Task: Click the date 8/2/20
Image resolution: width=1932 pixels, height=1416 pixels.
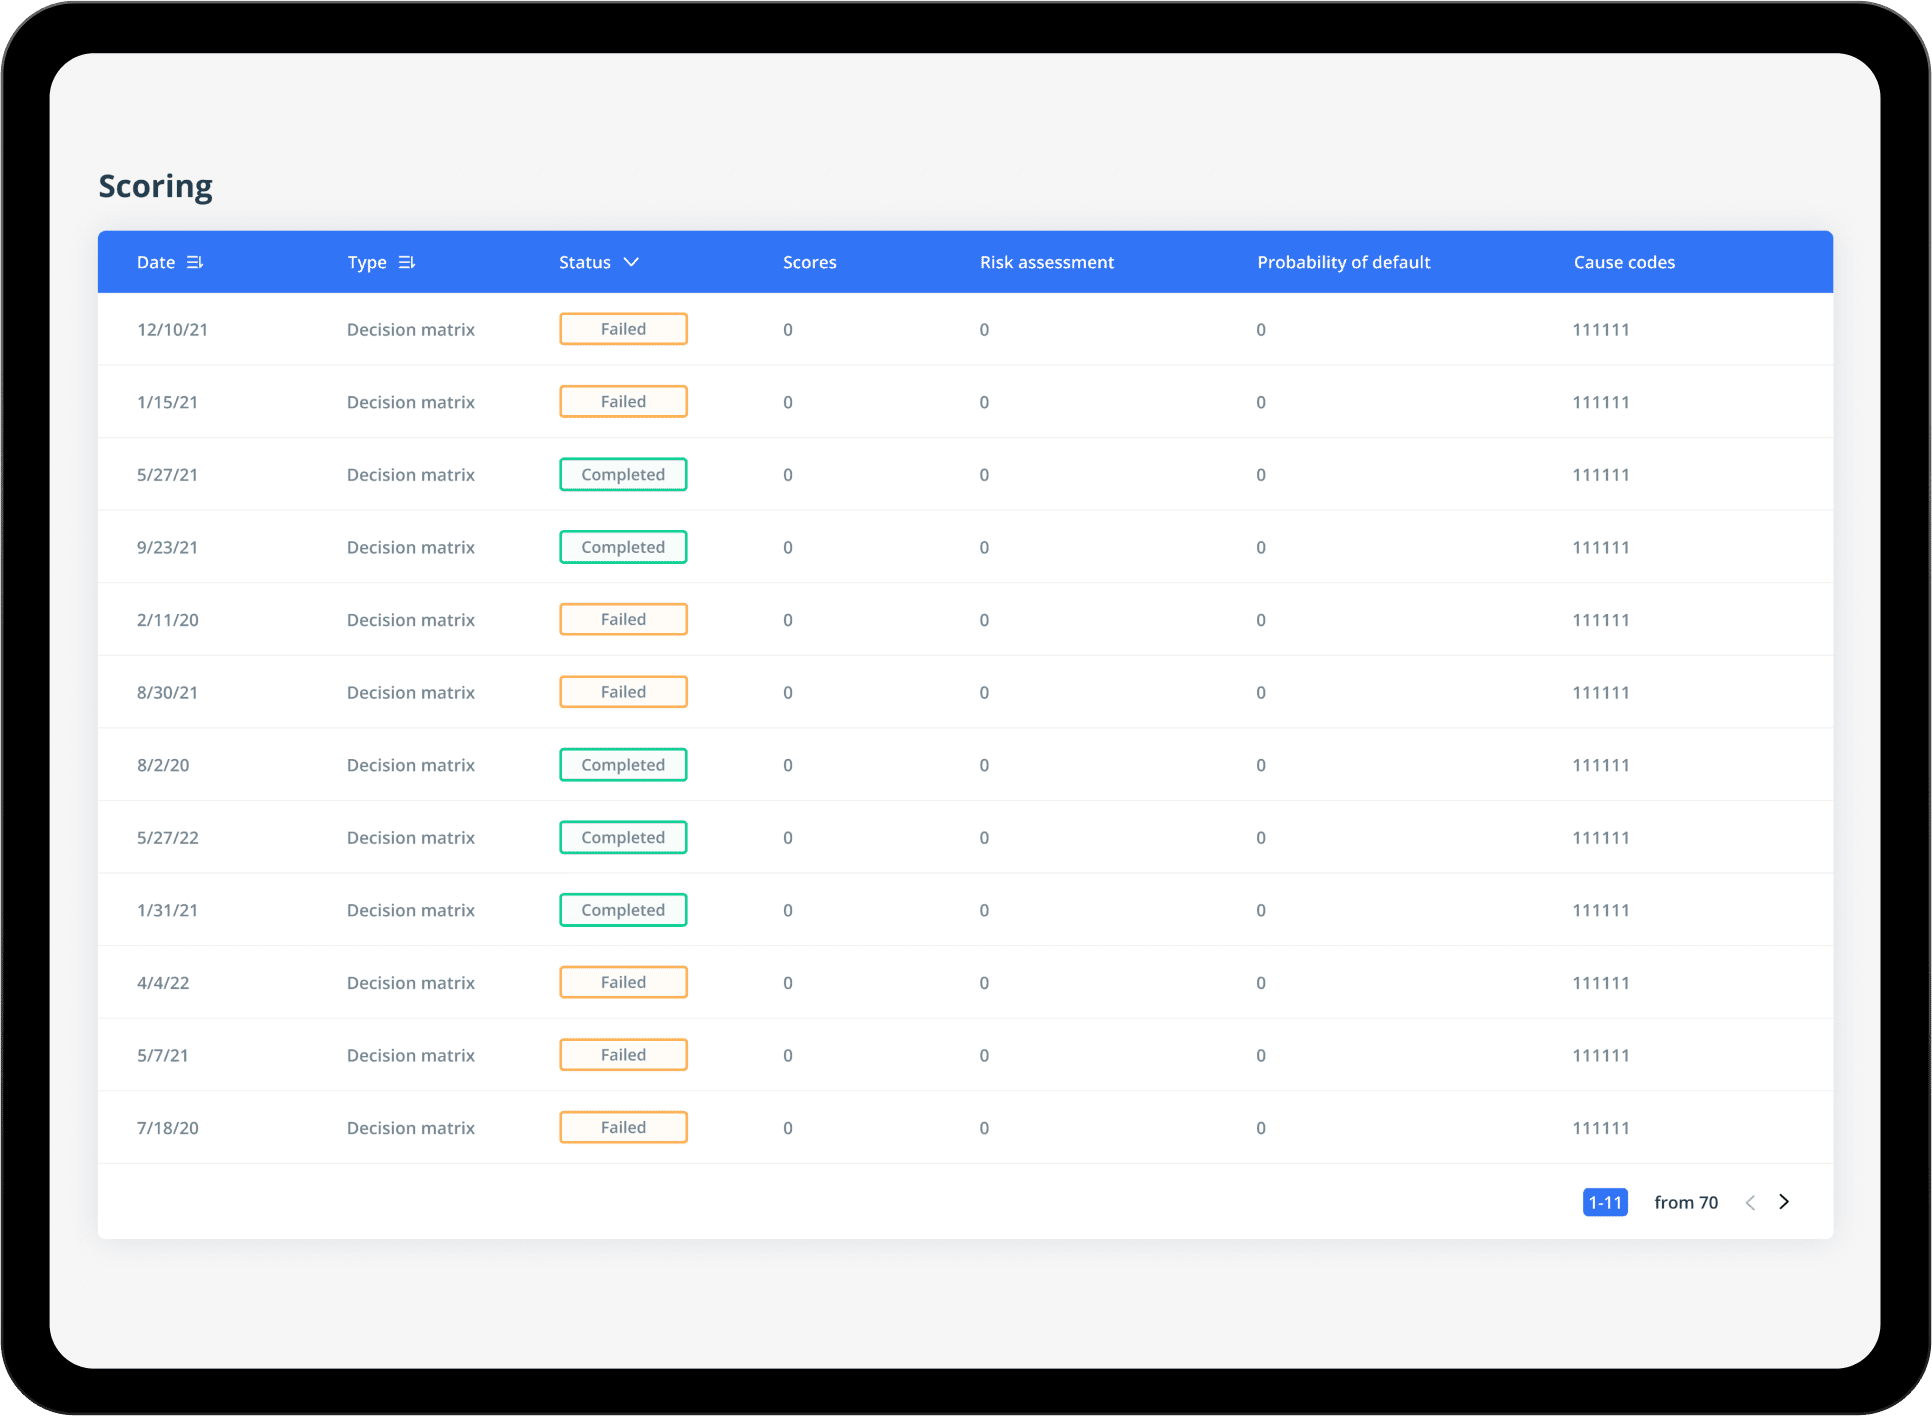Action: (x=163, y=765)
